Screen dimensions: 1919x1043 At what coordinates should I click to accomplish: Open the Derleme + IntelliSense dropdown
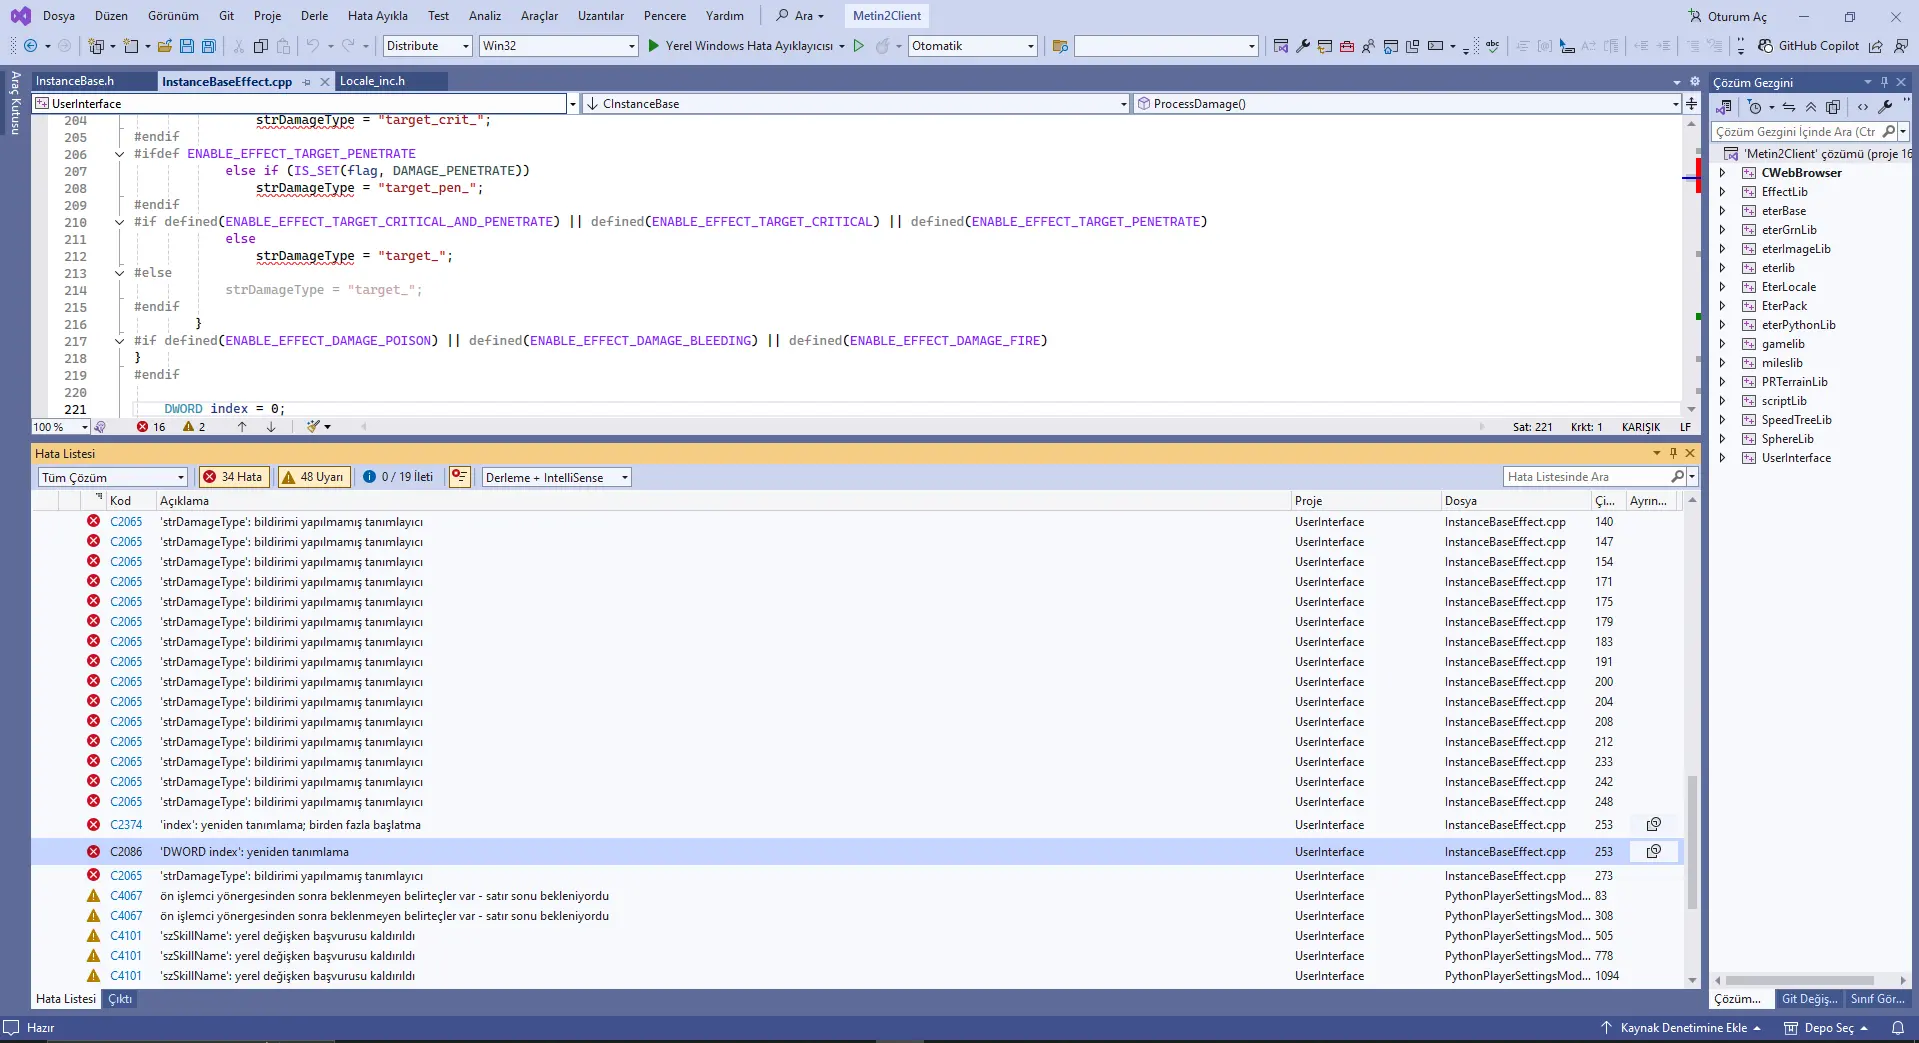(x=556, y=477)
